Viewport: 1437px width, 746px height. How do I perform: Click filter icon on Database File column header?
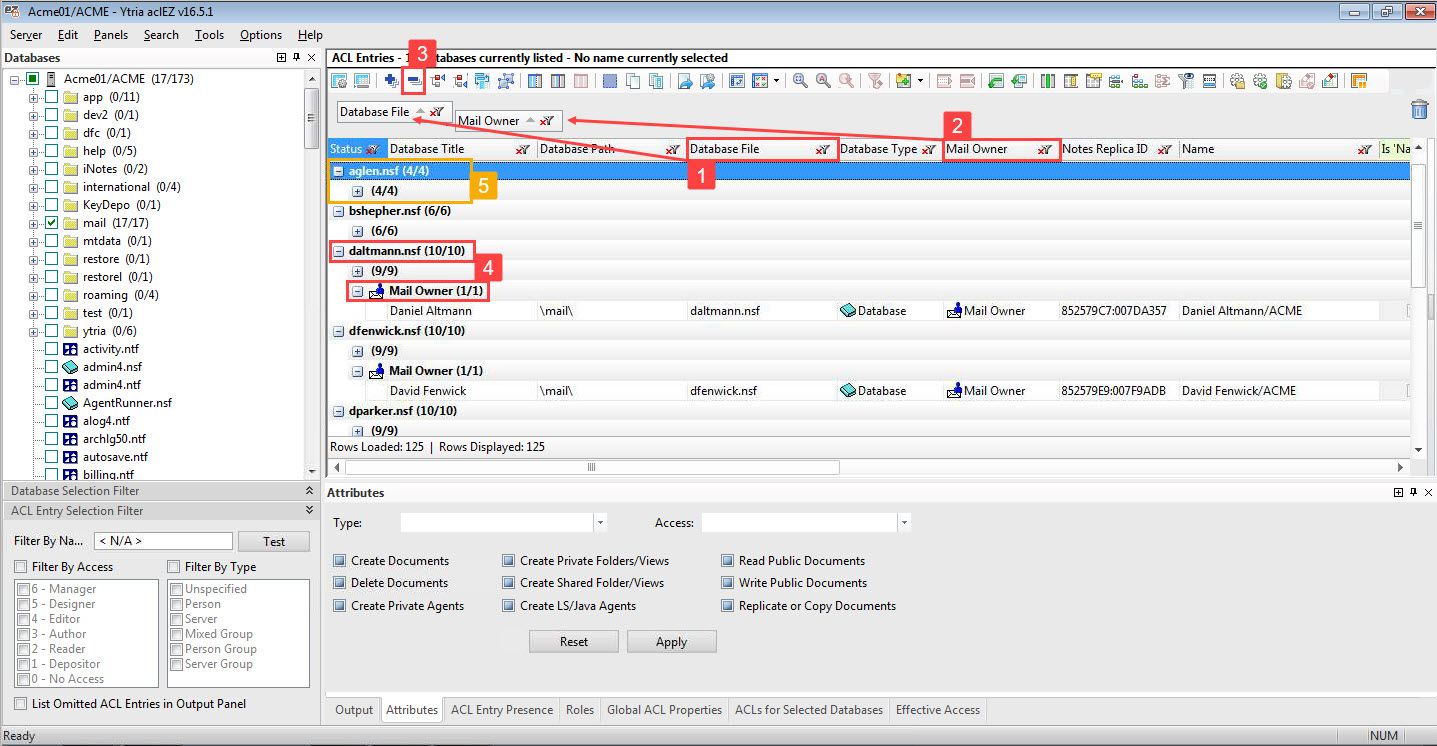point(822,150)
